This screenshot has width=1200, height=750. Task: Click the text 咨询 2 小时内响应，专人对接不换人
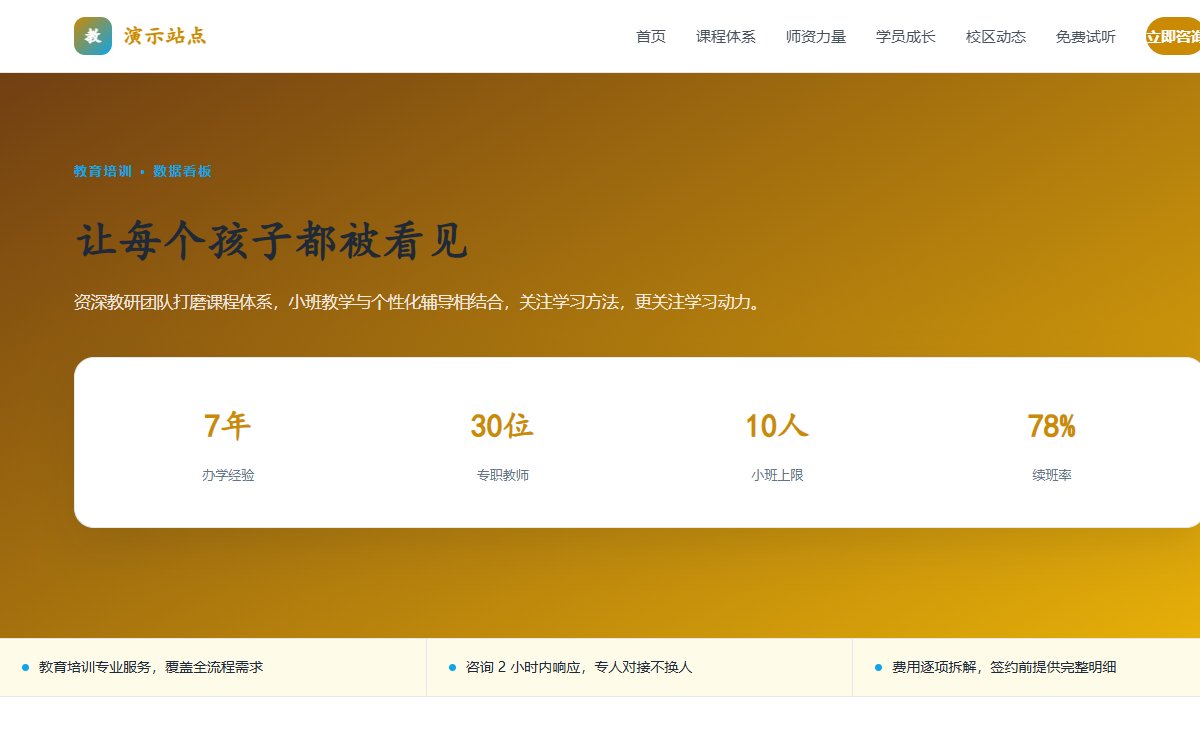tap(579, 667)
